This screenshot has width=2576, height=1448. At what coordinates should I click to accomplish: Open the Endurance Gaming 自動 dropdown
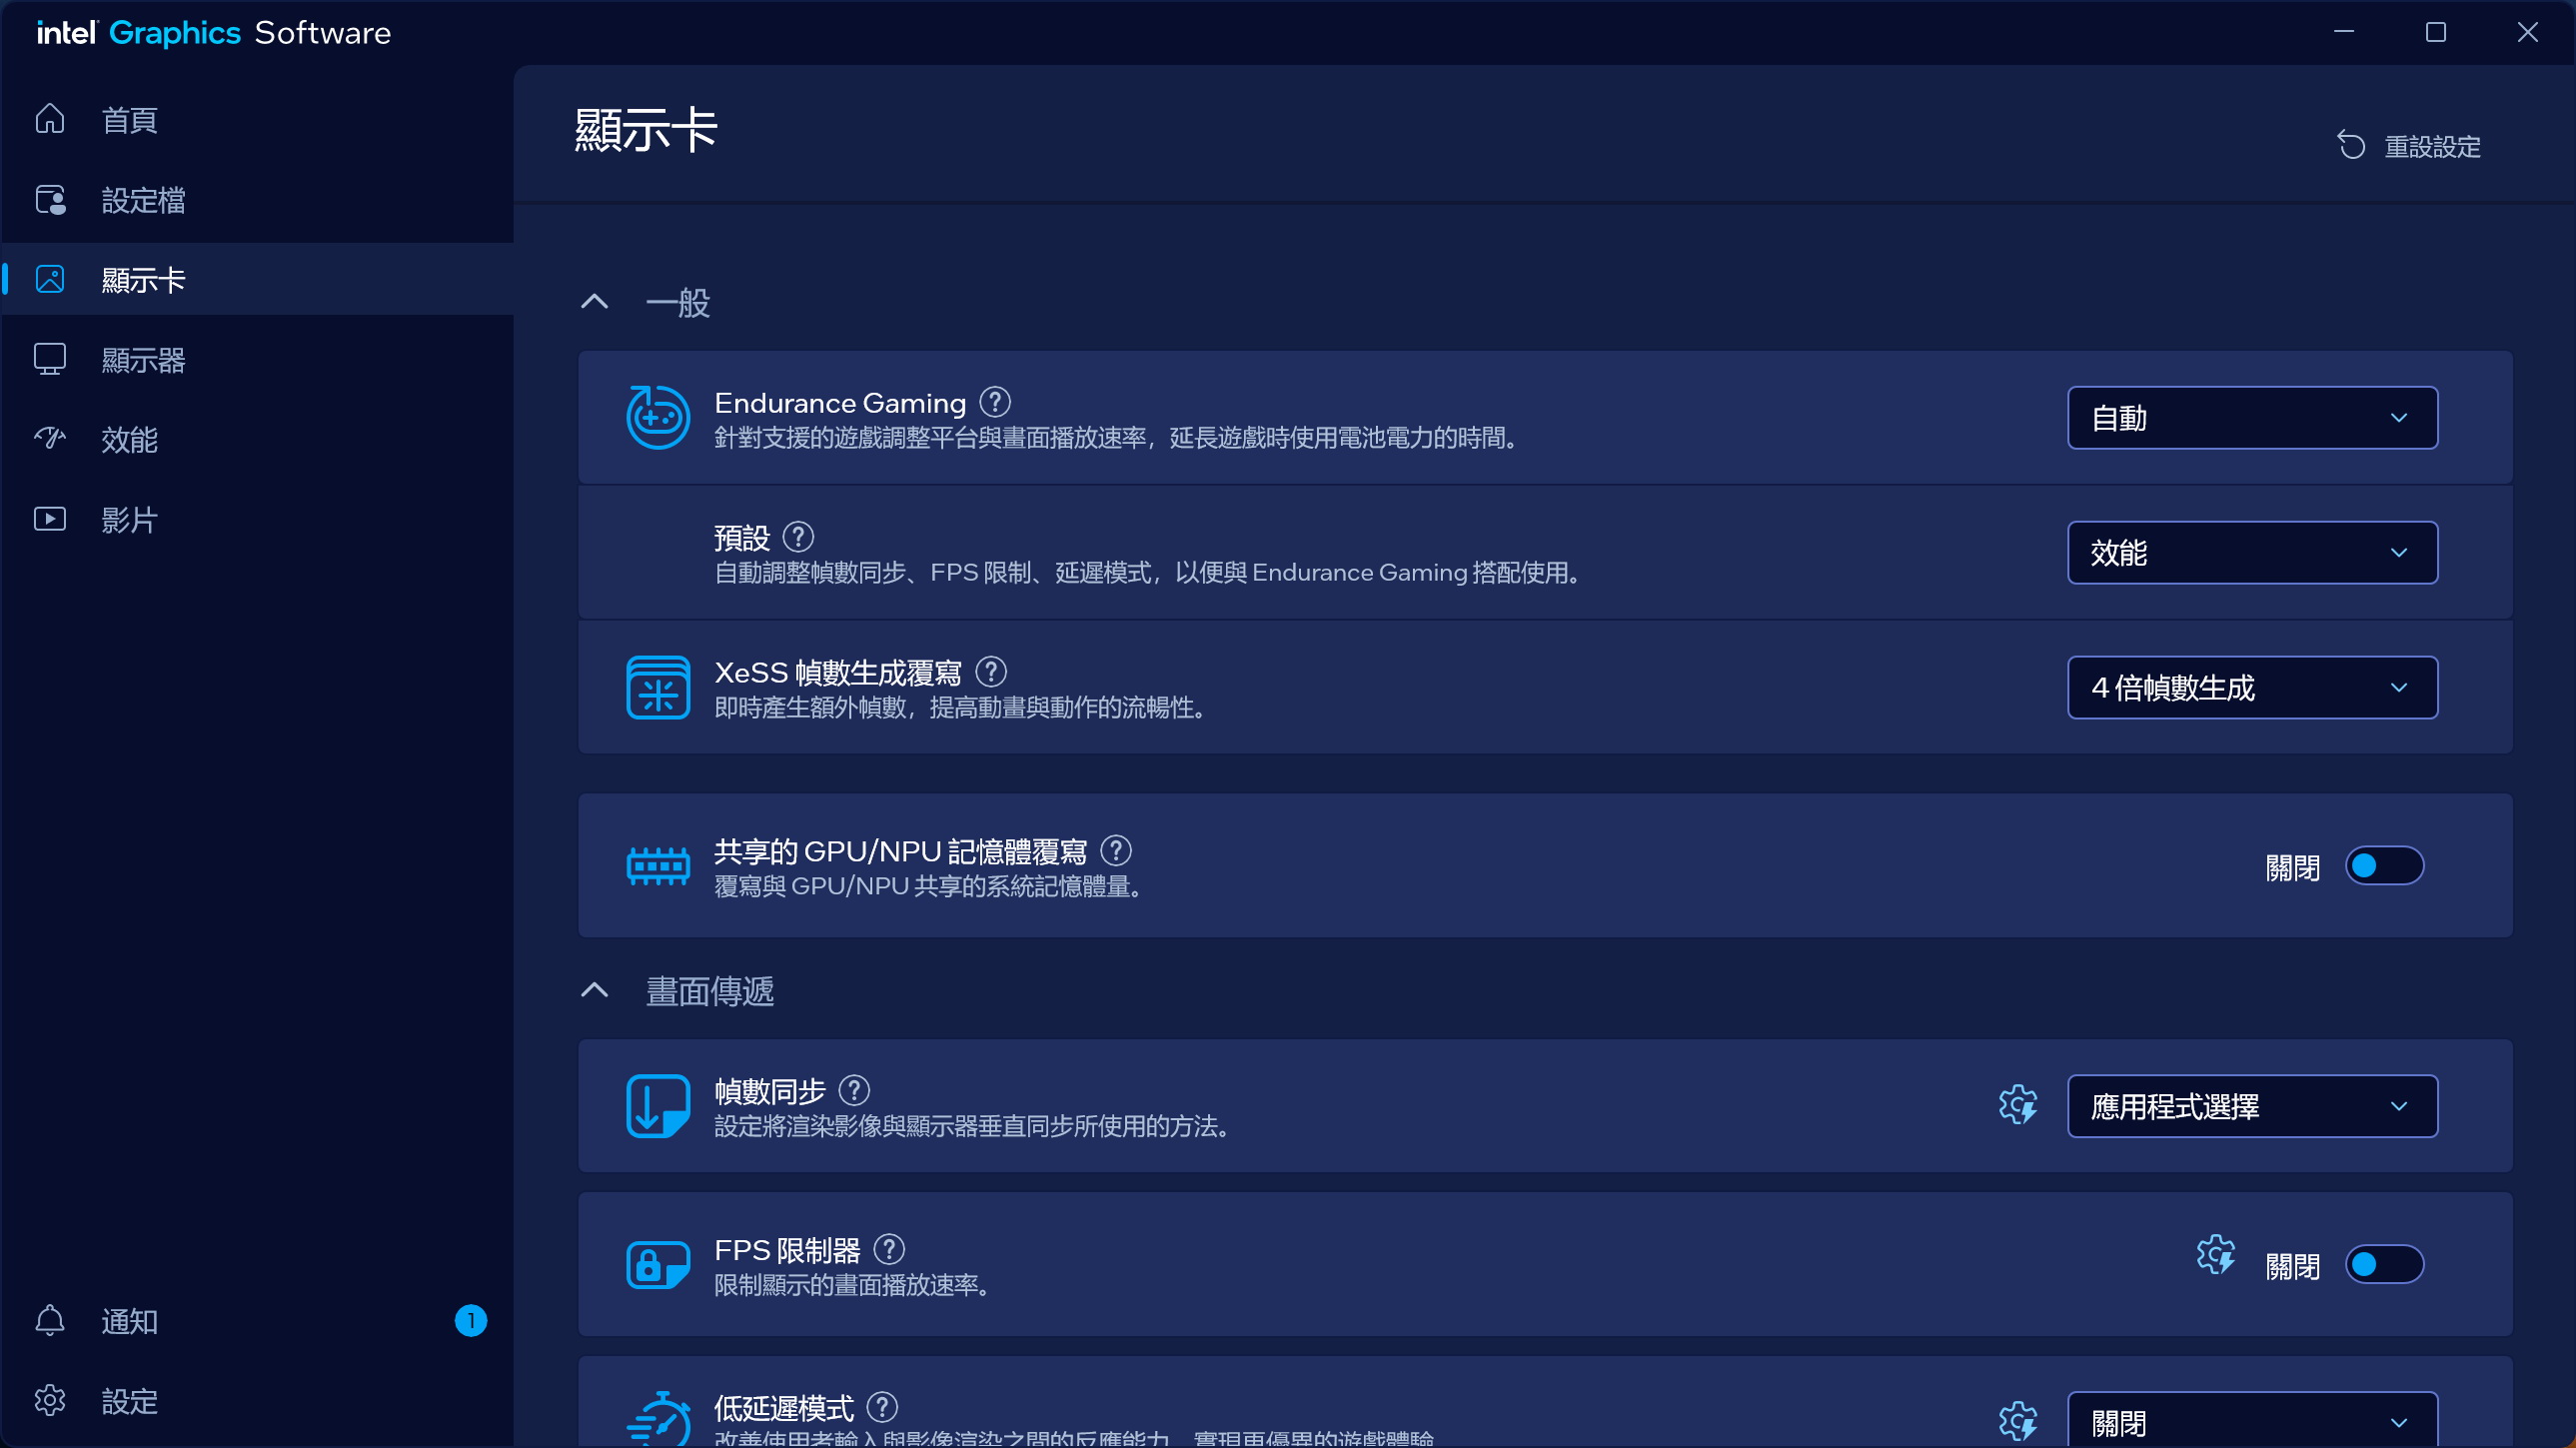click(x=2252, y=418)
